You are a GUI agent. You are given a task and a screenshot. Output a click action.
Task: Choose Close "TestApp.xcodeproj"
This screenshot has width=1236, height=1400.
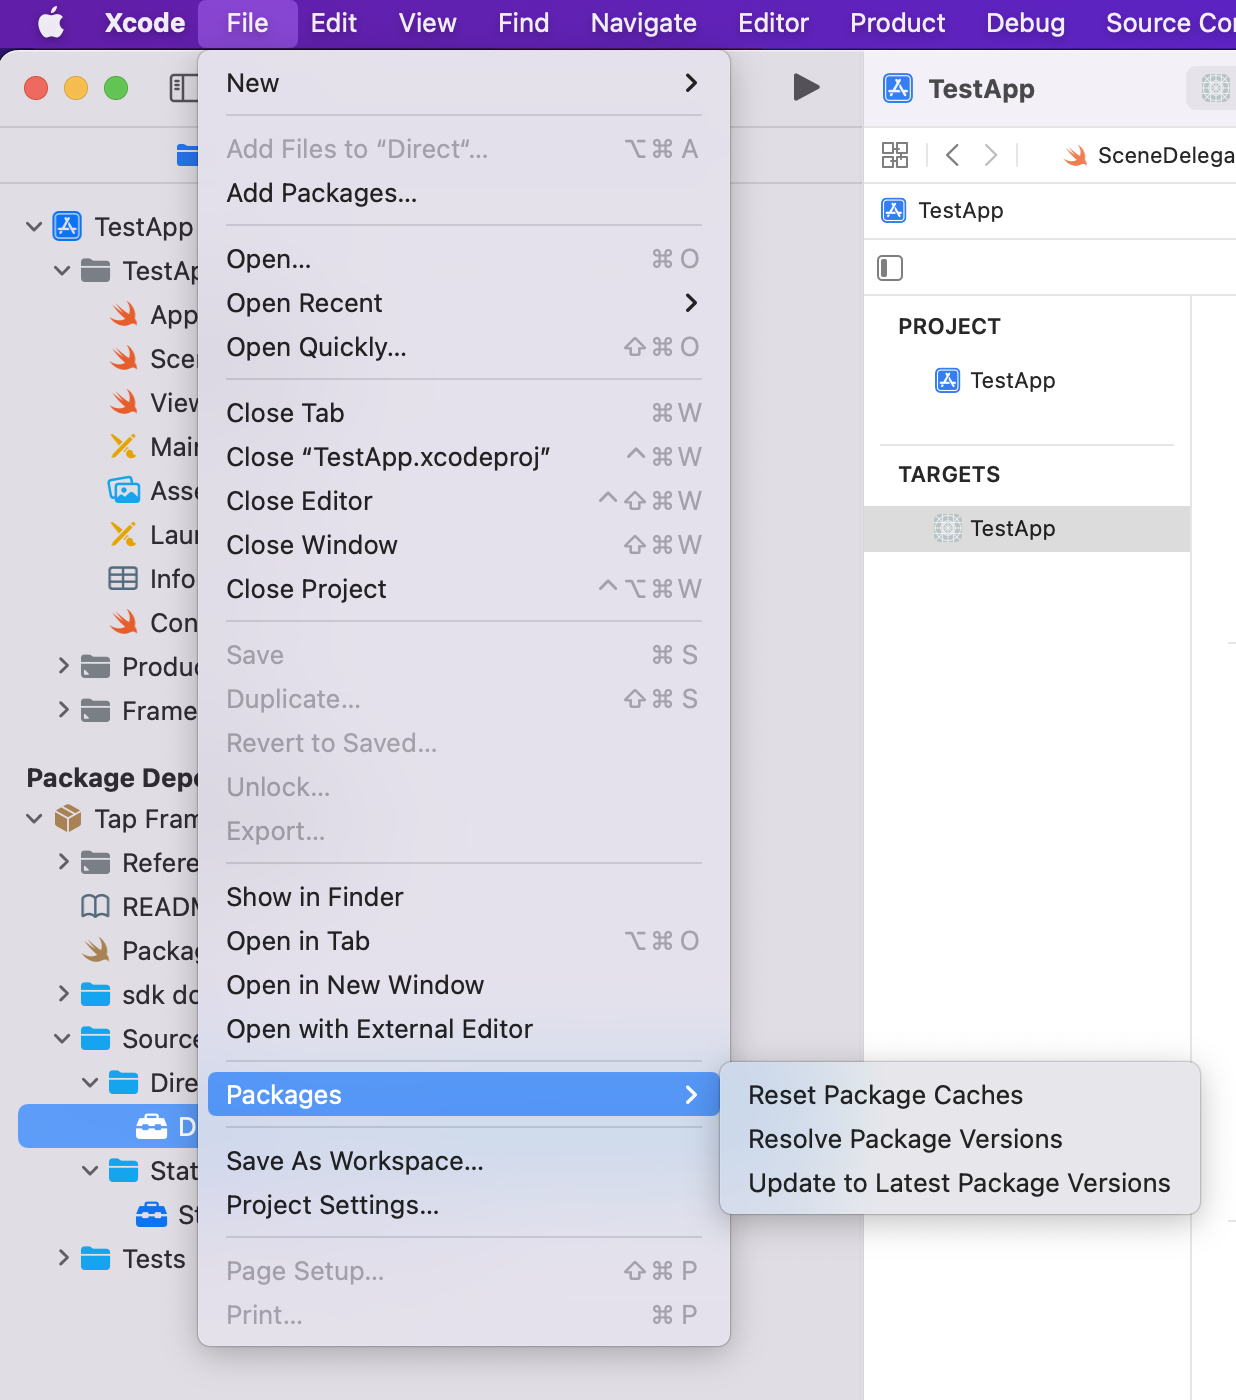(x=464, y=457)
